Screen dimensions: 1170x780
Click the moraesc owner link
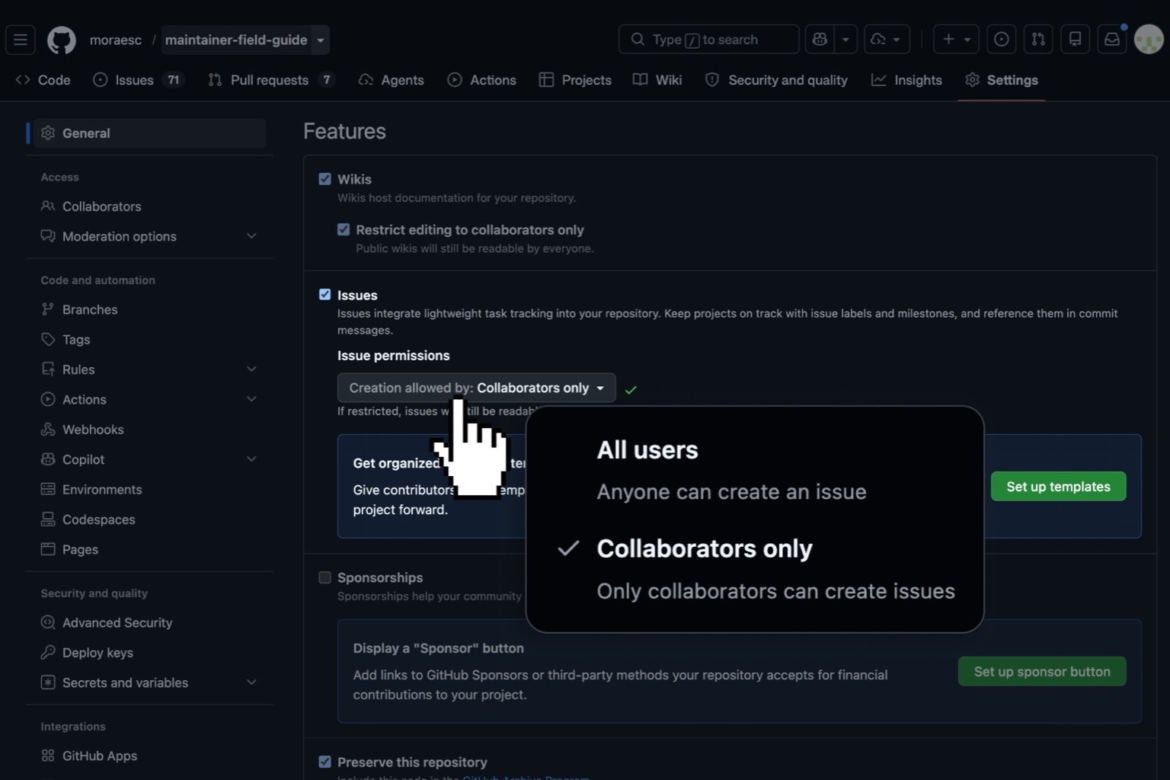pos(116,40)
